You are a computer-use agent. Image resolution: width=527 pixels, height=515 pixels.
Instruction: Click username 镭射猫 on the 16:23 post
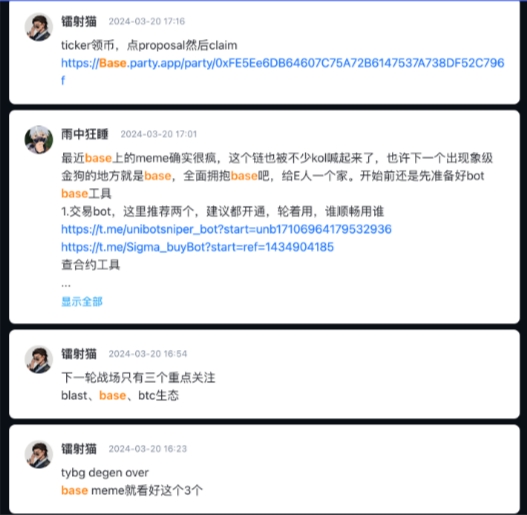pos(79,449)
